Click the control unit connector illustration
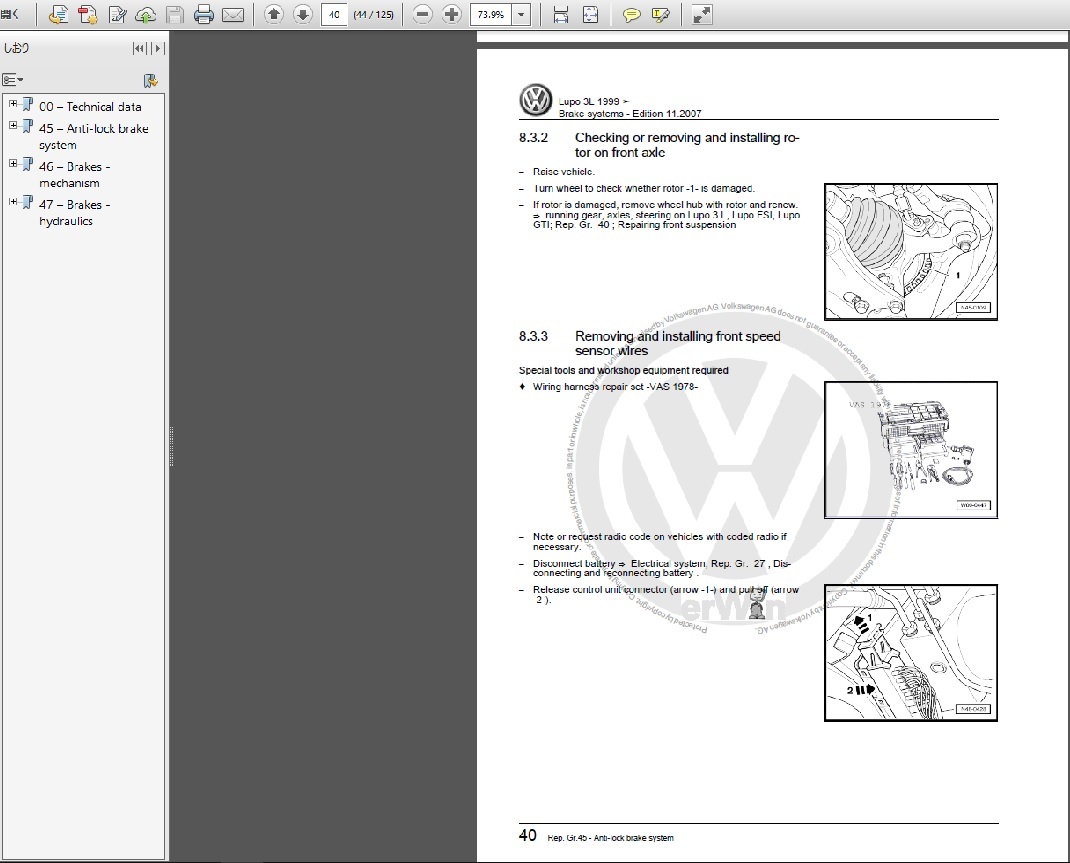 (x=910, y=653)
